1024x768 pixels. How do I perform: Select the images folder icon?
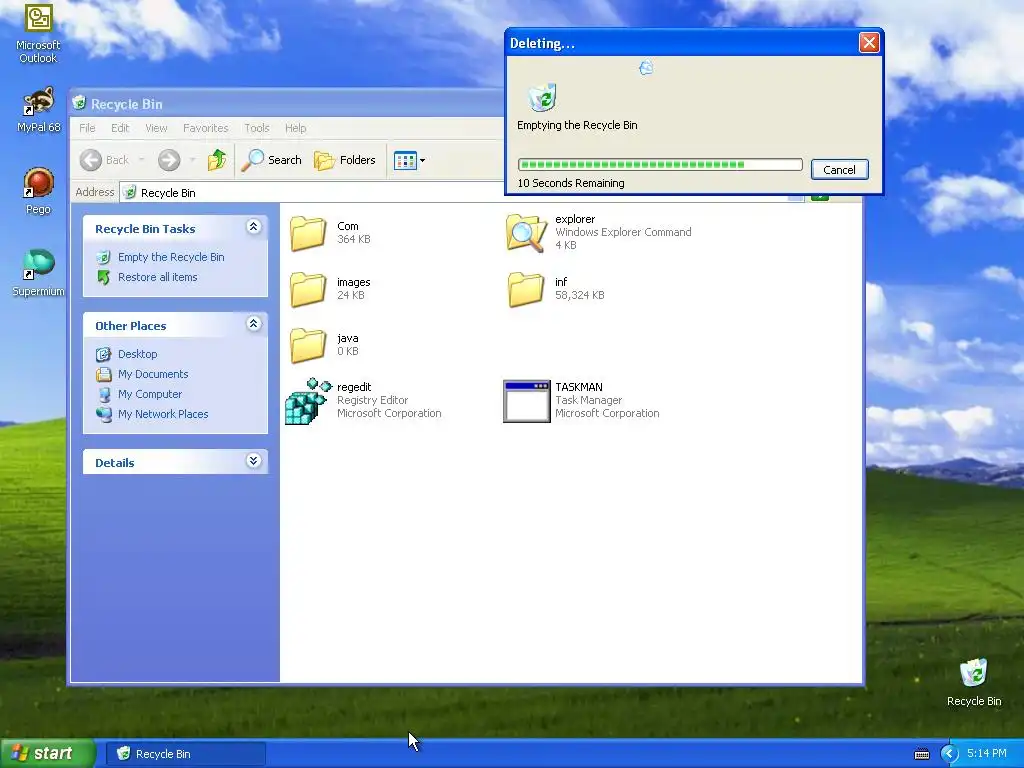pyautogui.click(x=308, y=289)
